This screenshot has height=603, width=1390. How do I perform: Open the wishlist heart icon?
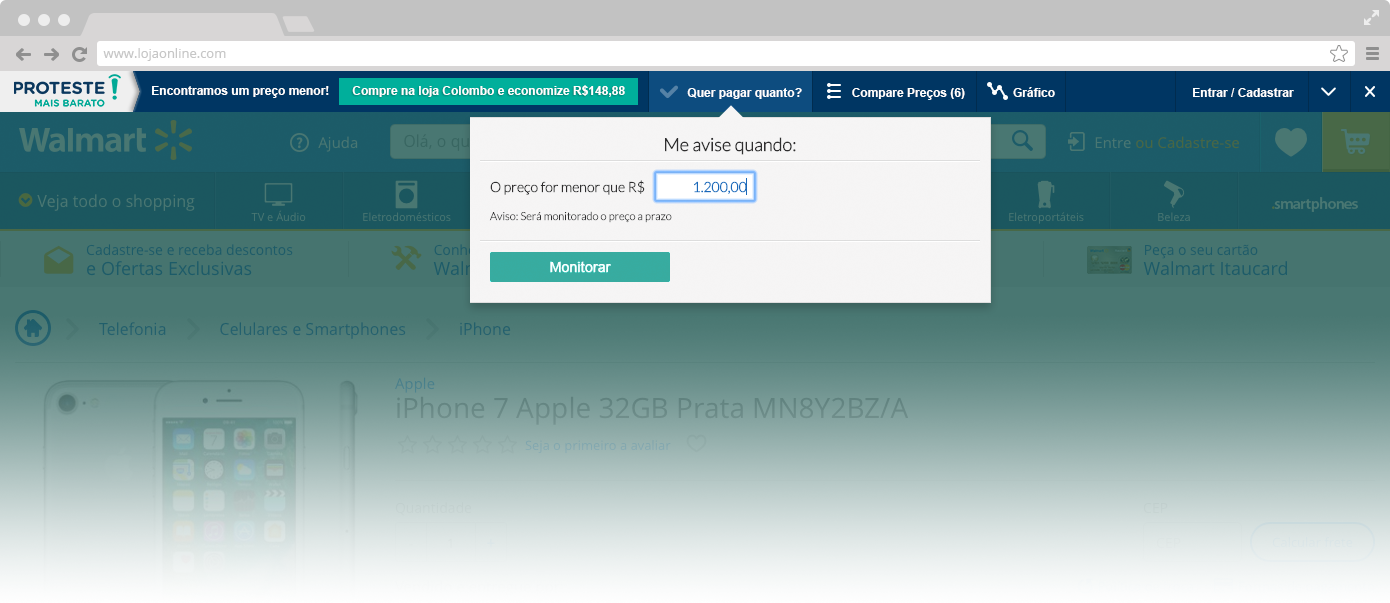1290,142
